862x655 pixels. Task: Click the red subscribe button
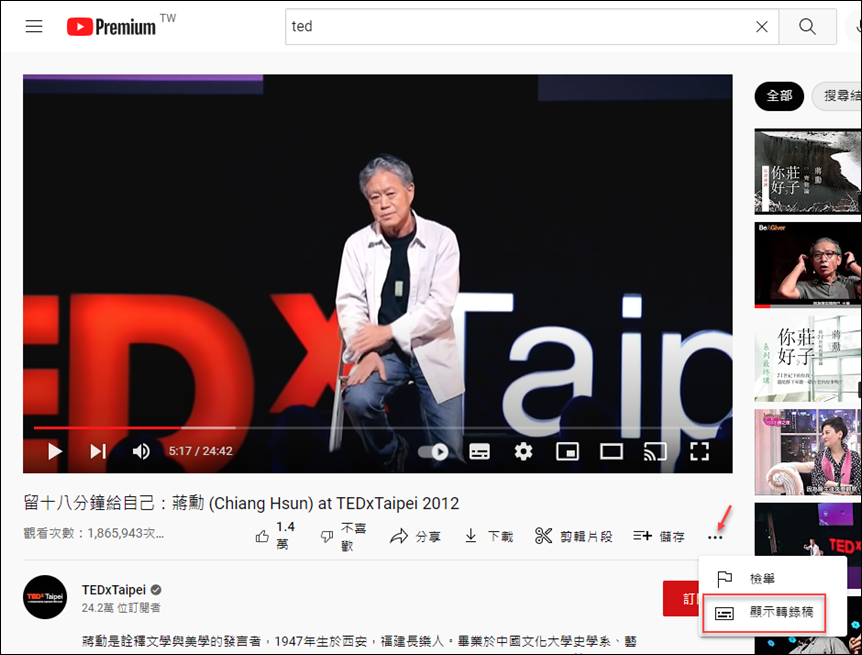point(681,598)
